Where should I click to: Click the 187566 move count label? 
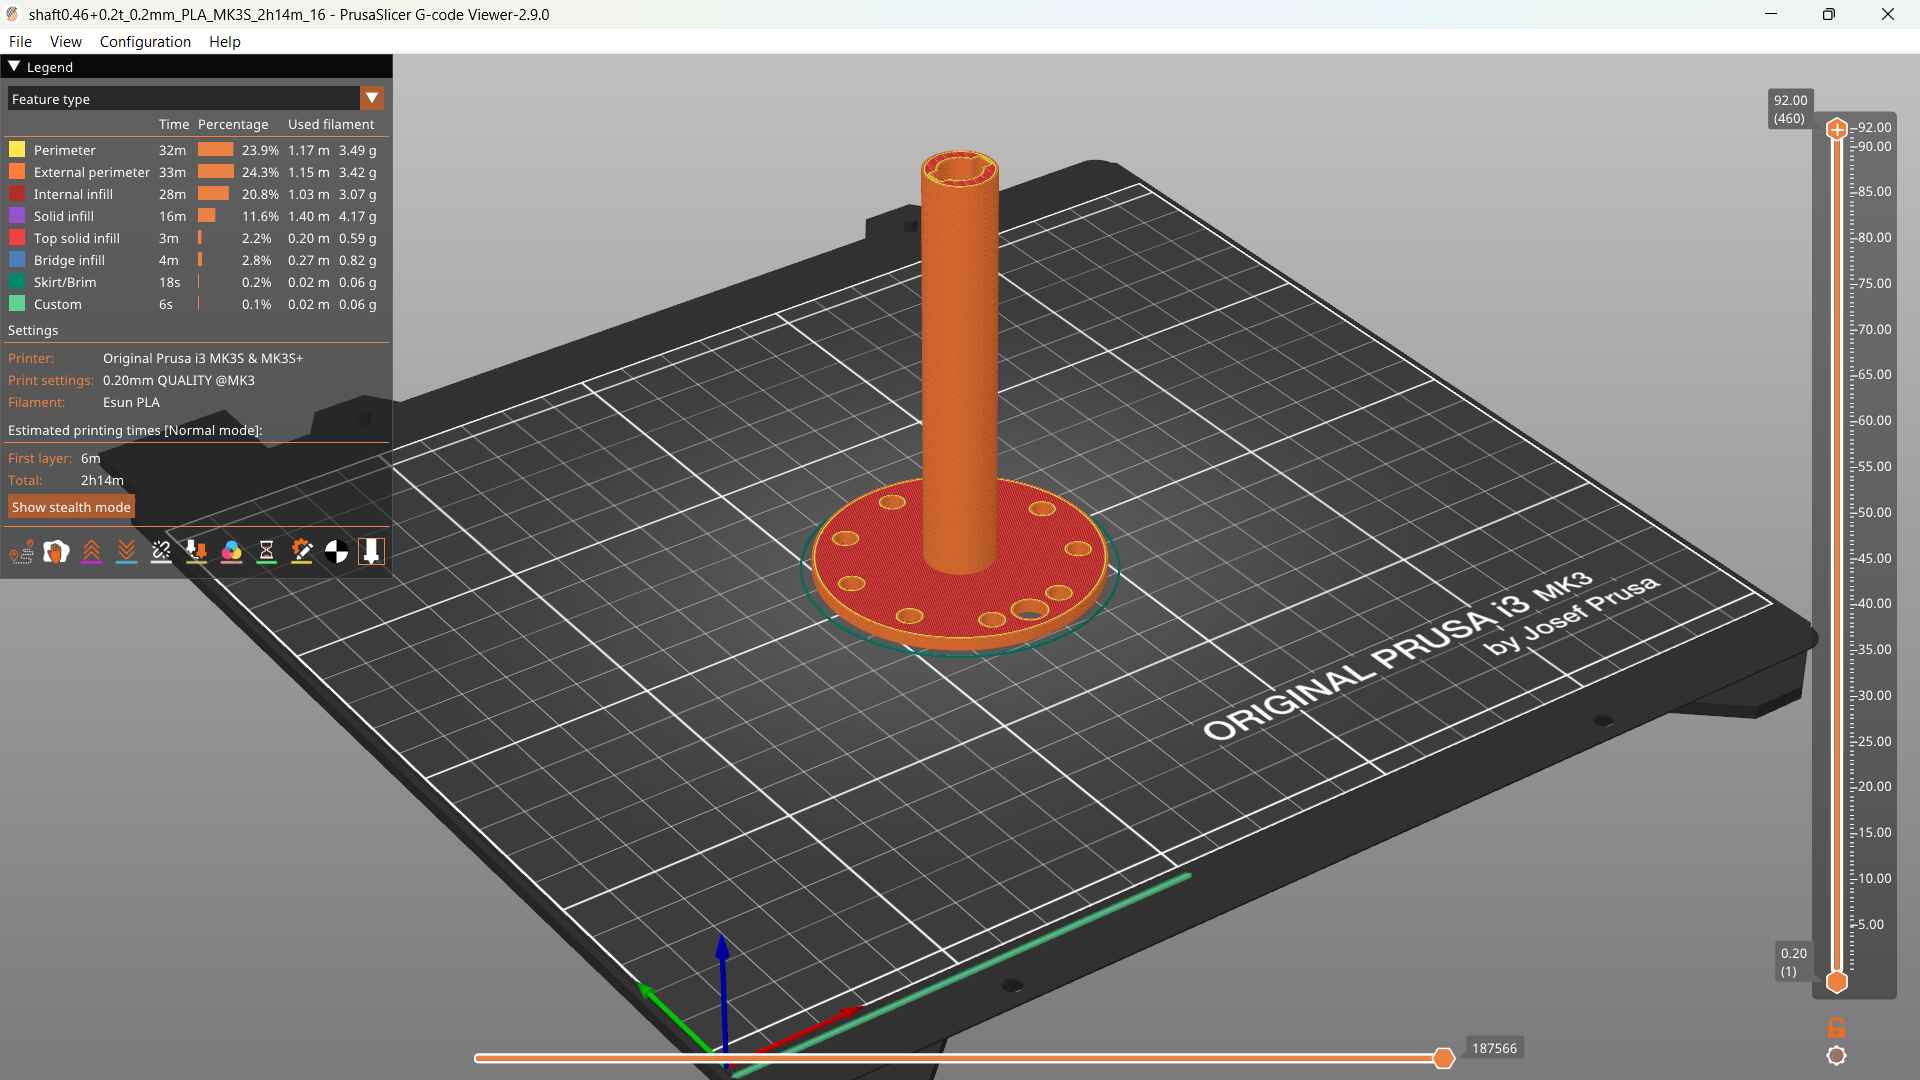[x=1494, y=1048]
